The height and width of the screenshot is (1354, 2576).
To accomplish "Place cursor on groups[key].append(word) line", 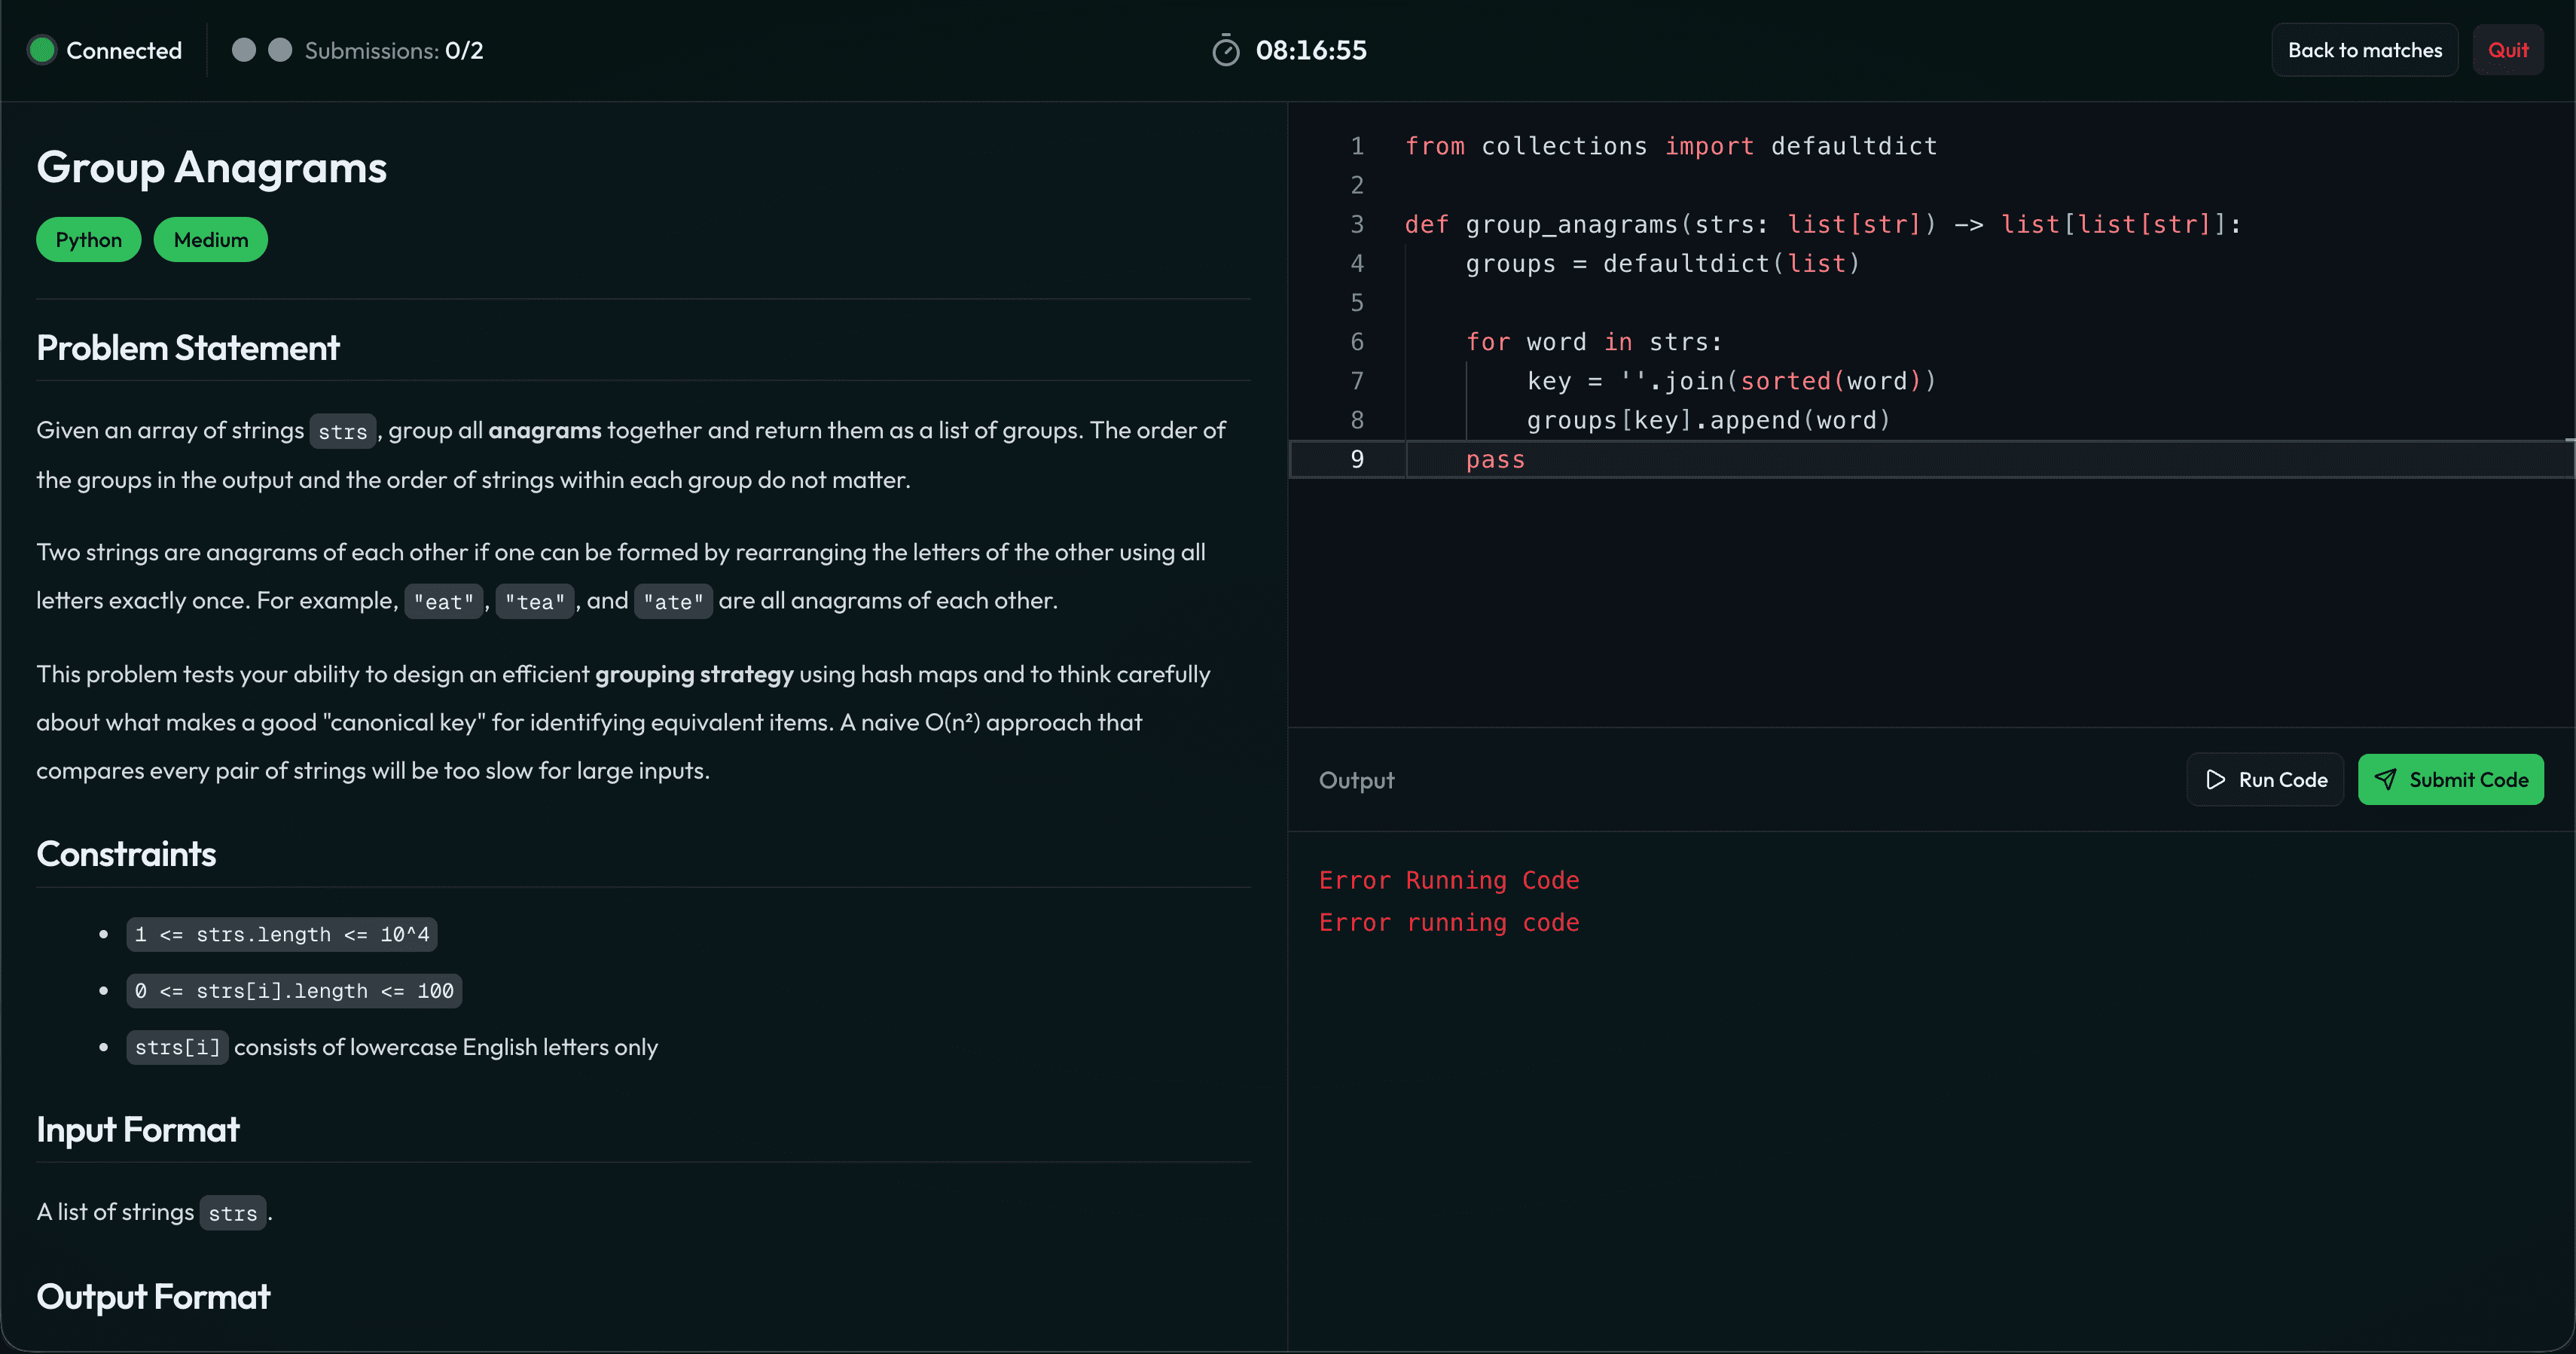I will click(1708, 420).
